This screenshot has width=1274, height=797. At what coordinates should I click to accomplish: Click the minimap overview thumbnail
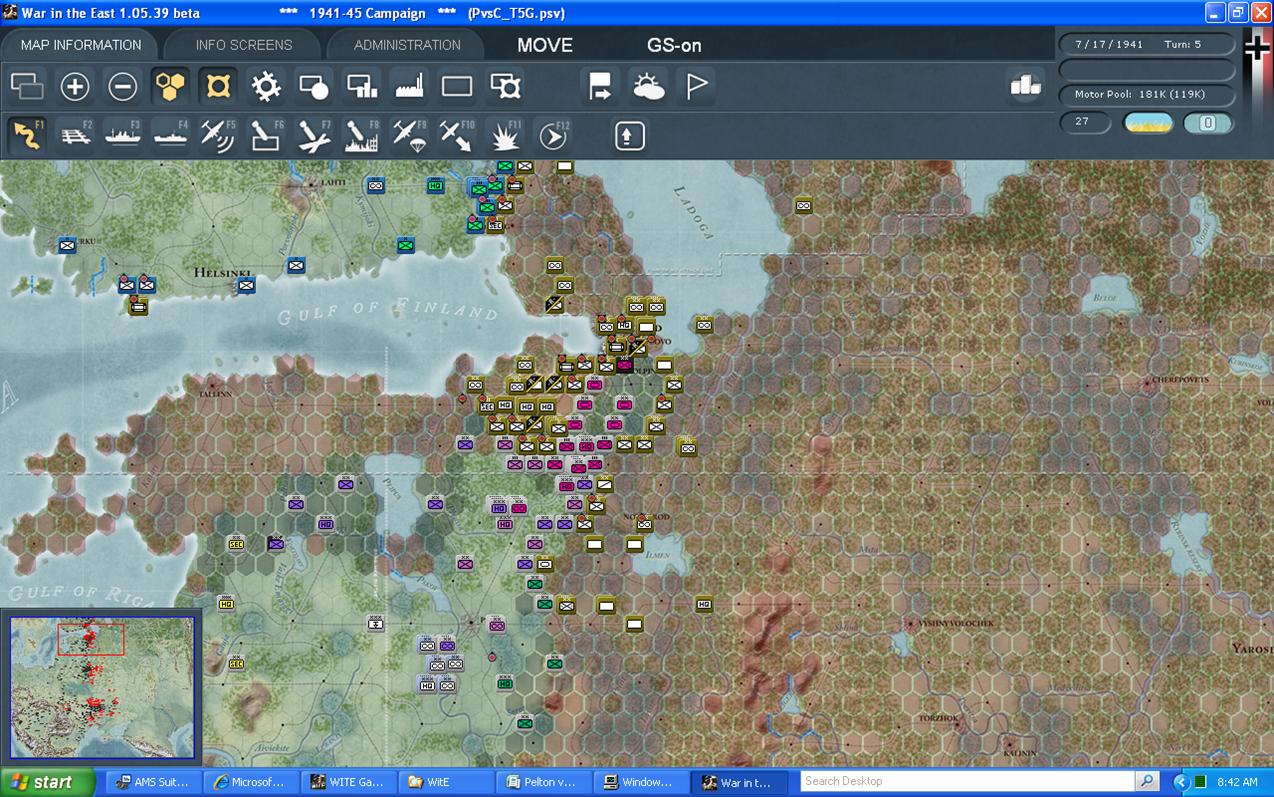(x=102, y=688)
